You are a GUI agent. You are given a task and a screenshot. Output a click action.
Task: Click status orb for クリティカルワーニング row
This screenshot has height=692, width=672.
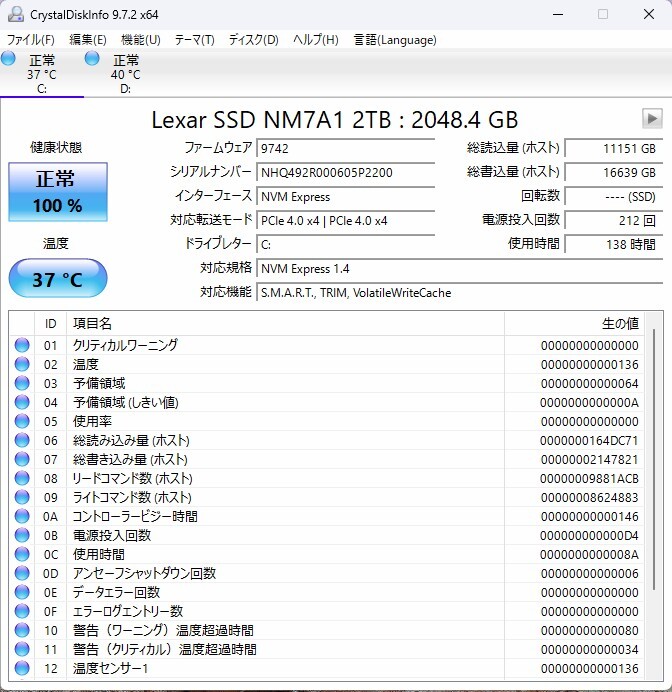point(22,345)
